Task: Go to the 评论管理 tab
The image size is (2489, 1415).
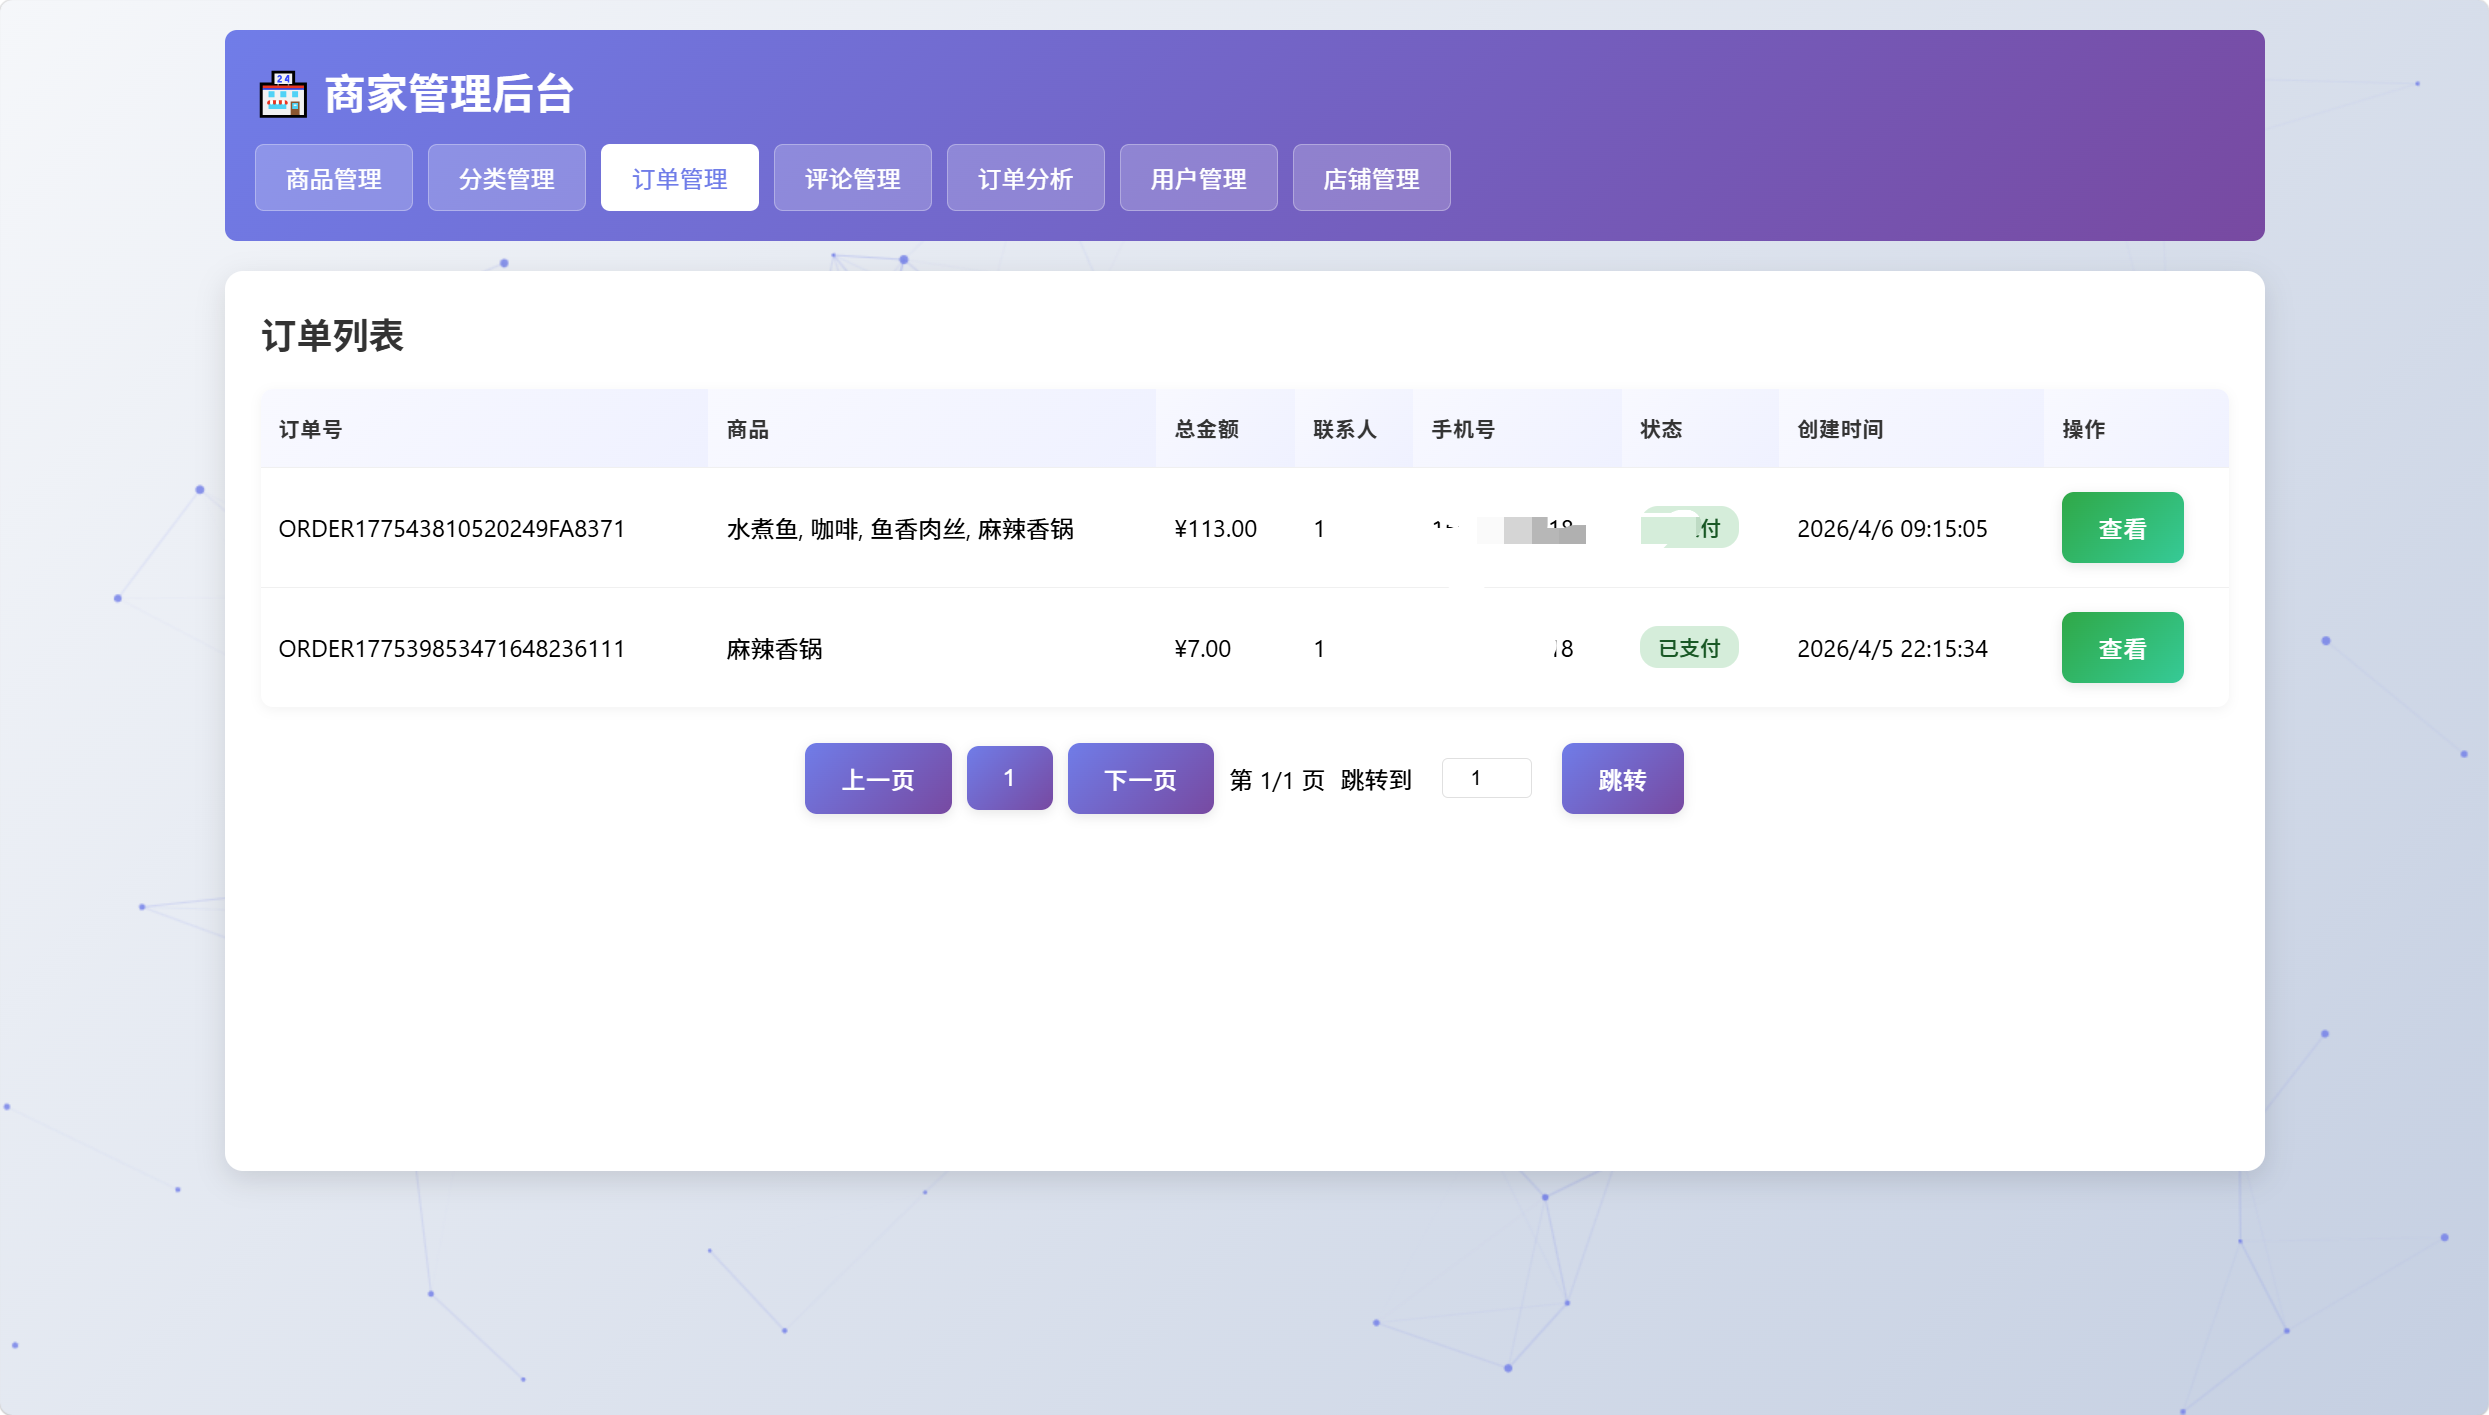Action: point(853,178)
